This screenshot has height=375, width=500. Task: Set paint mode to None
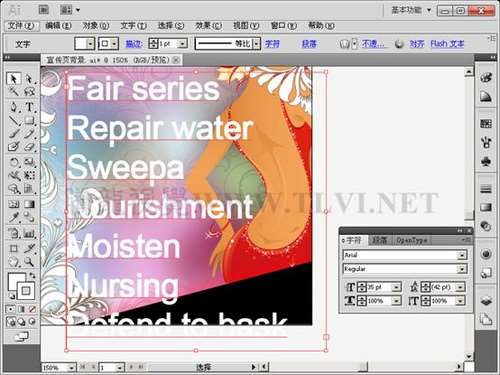point(32,309)
